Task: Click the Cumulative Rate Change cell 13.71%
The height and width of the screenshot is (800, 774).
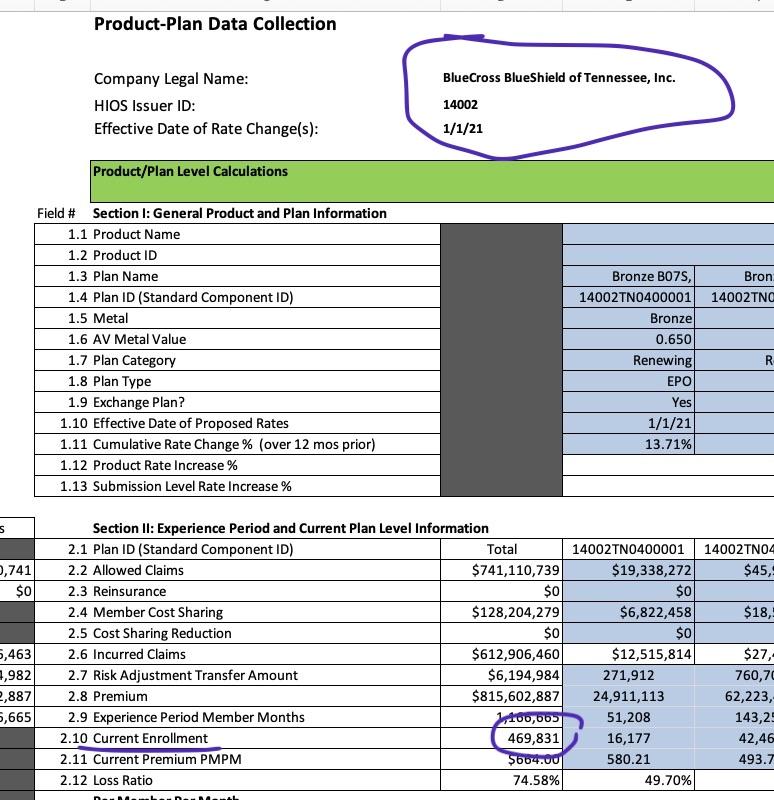Action: [669, 444]
